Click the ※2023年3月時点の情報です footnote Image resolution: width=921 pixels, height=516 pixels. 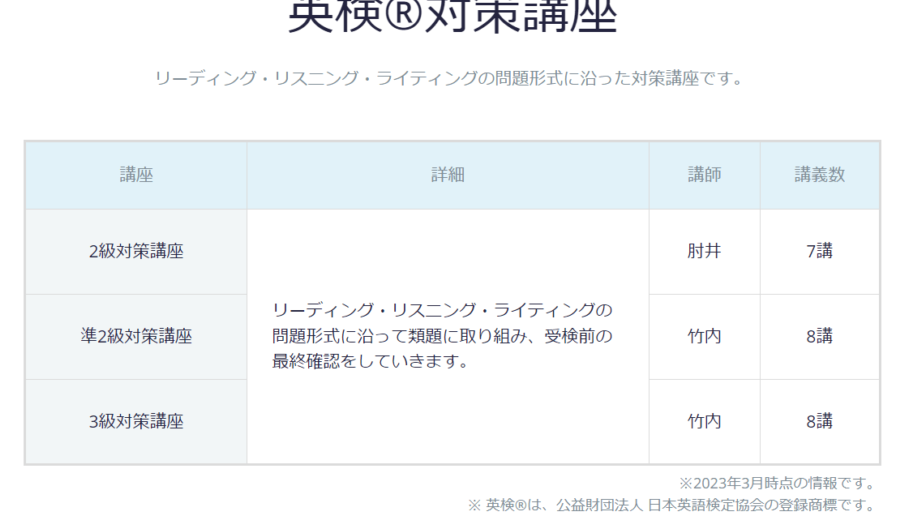[778, 484]
